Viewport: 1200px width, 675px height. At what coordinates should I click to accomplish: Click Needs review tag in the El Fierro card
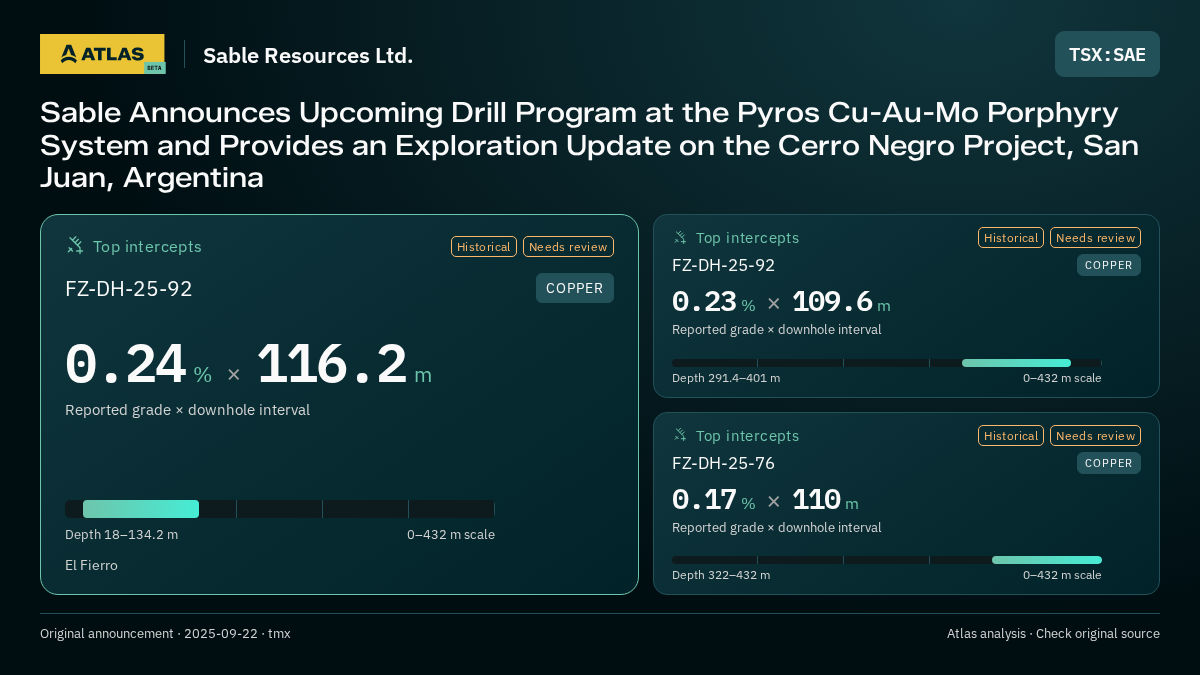(568, 247)
